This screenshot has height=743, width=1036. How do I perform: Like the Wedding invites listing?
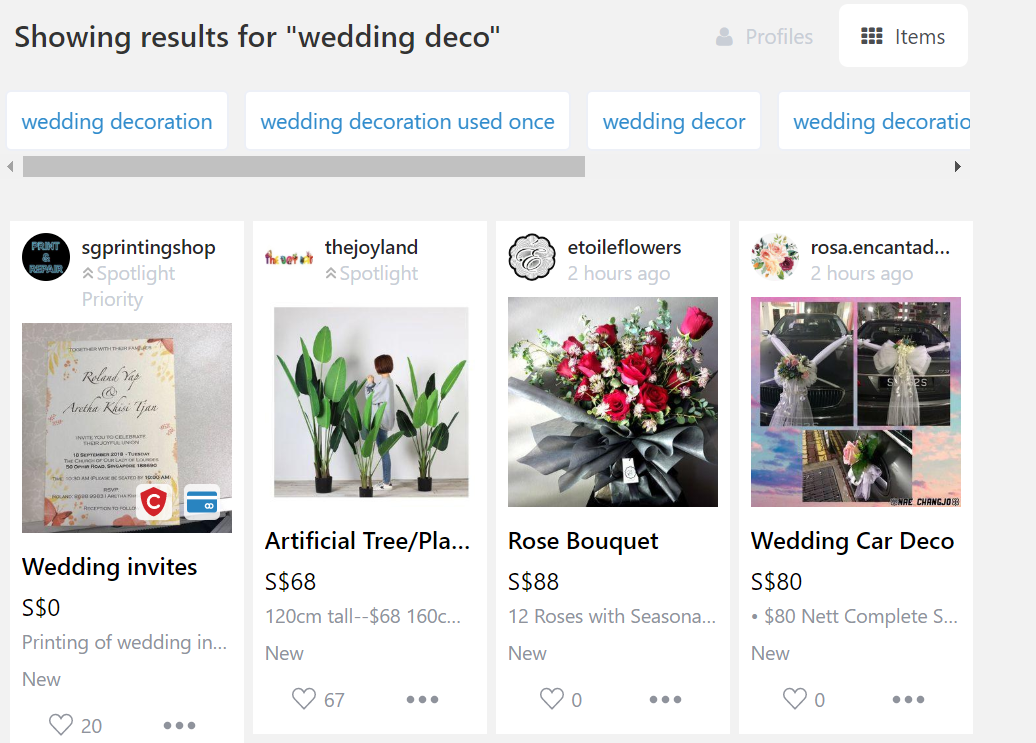pos(62,725)
